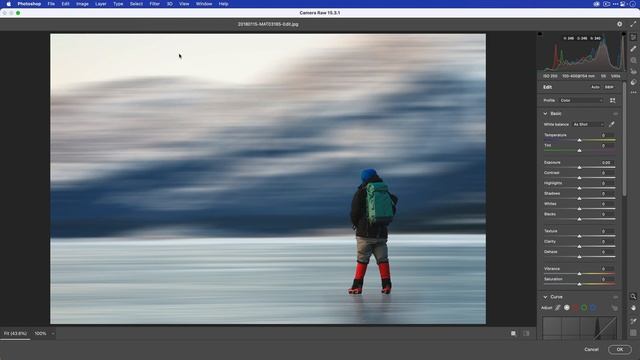Set zoom to 100%
This screenshot has width=640, height=360.
point(40,333)
